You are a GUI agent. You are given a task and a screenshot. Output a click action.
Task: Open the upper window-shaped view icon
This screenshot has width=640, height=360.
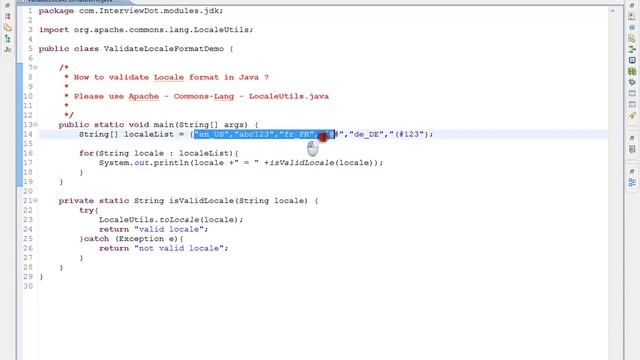click(632, 93)
